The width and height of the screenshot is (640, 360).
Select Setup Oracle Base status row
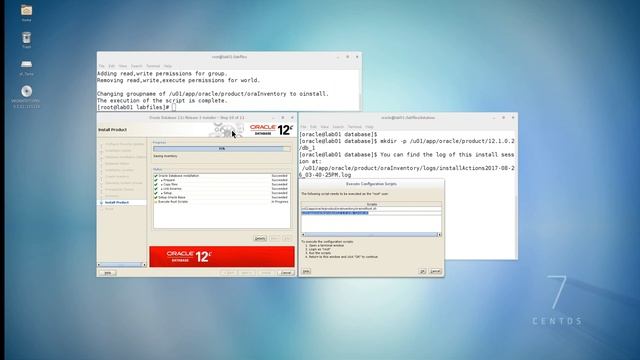pos(222,198)
